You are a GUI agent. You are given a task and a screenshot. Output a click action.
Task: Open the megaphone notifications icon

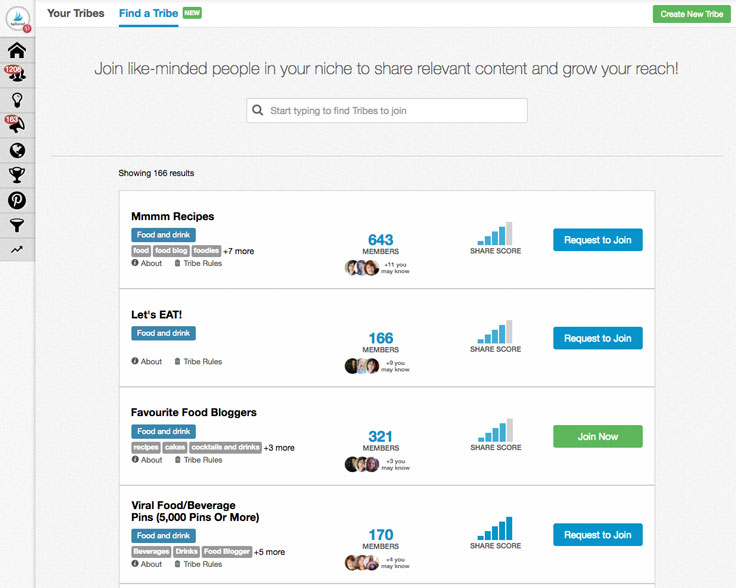pos(15,124)
